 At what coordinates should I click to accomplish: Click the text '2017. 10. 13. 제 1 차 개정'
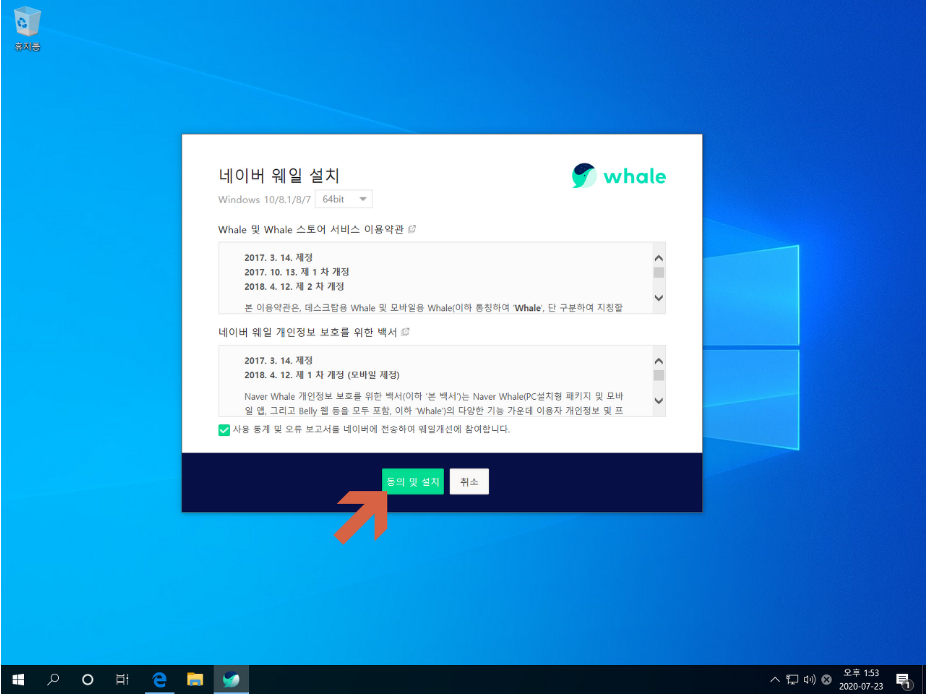pyautogui.click(x=296, y=272)
